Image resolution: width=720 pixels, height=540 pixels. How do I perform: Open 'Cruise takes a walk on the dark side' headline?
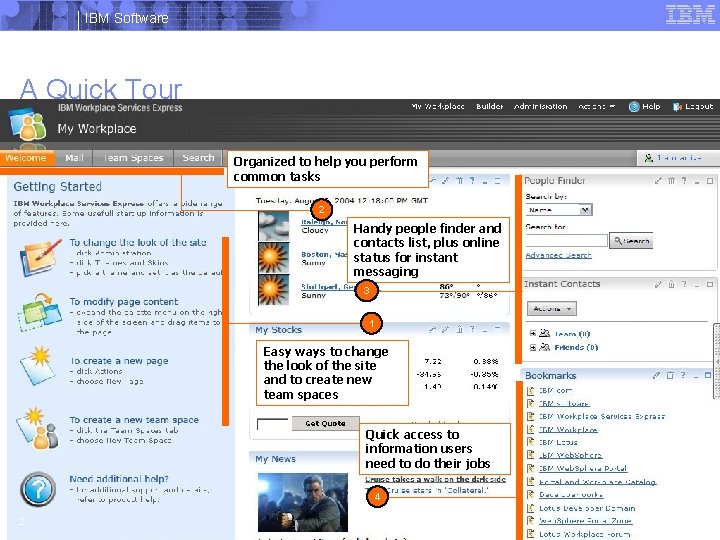[435, 479]
